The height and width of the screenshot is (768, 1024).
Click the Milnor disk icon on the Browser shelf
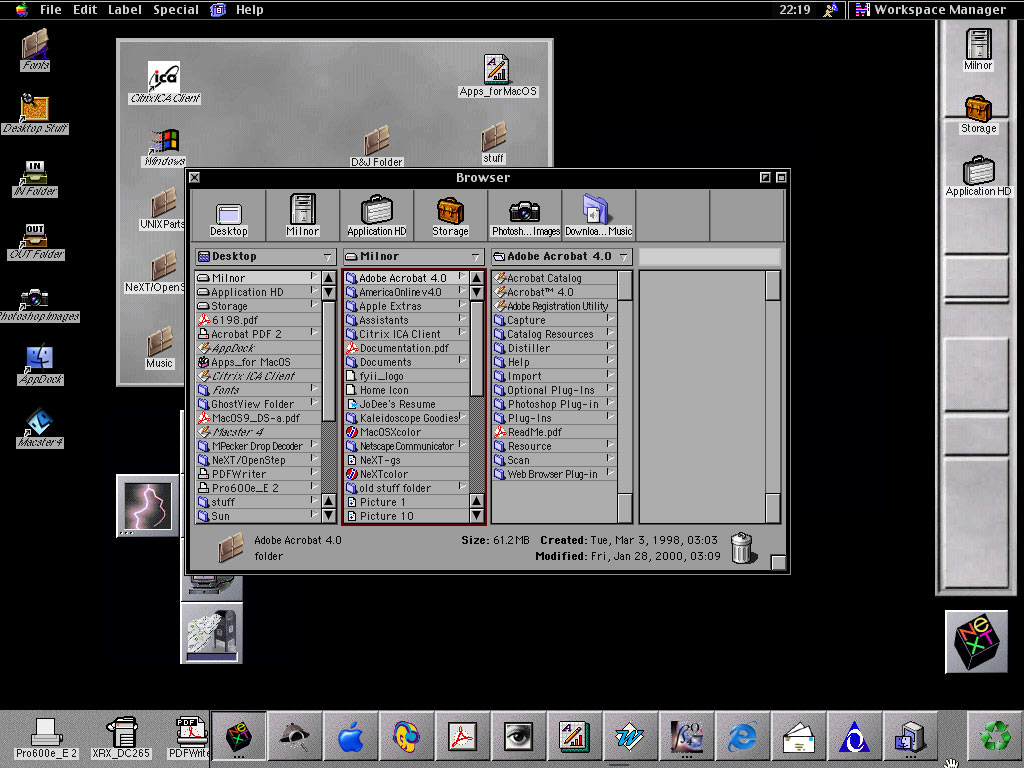point(303,216)
